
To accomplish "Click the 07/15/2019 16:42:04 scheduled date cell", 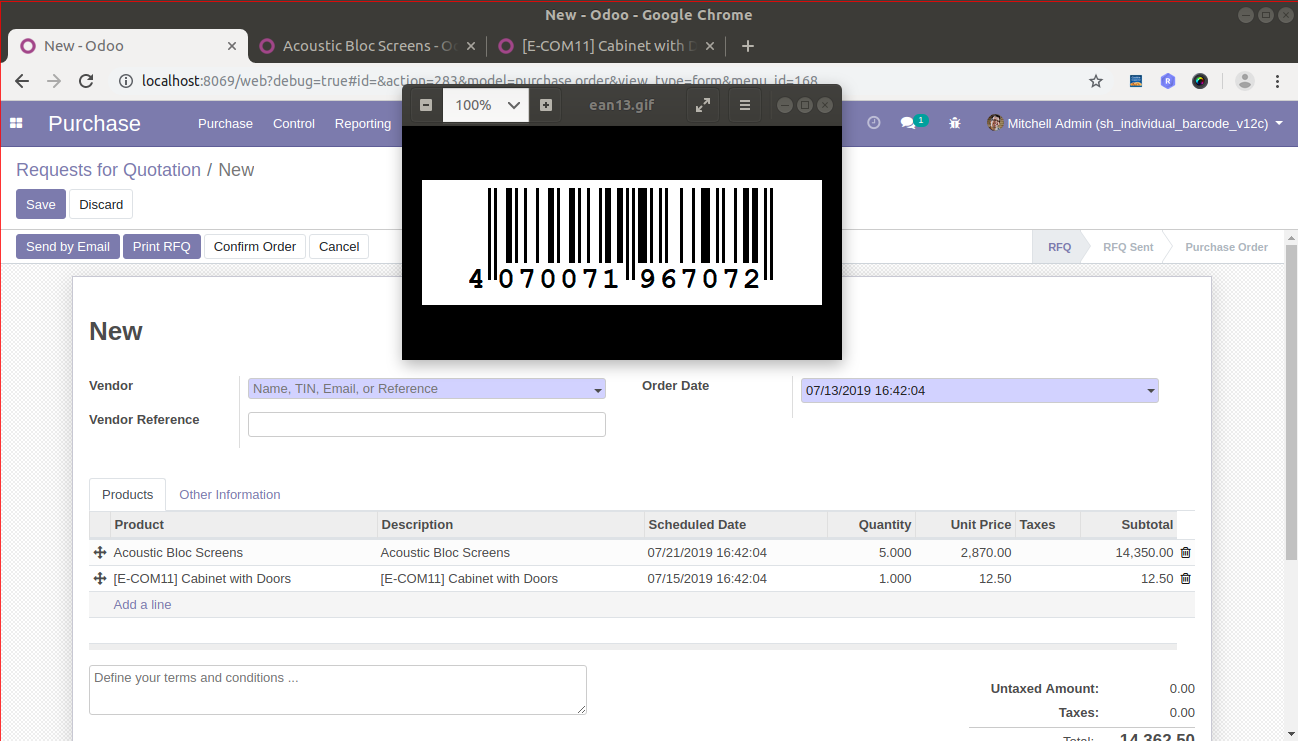I will [x=736, y=578].
